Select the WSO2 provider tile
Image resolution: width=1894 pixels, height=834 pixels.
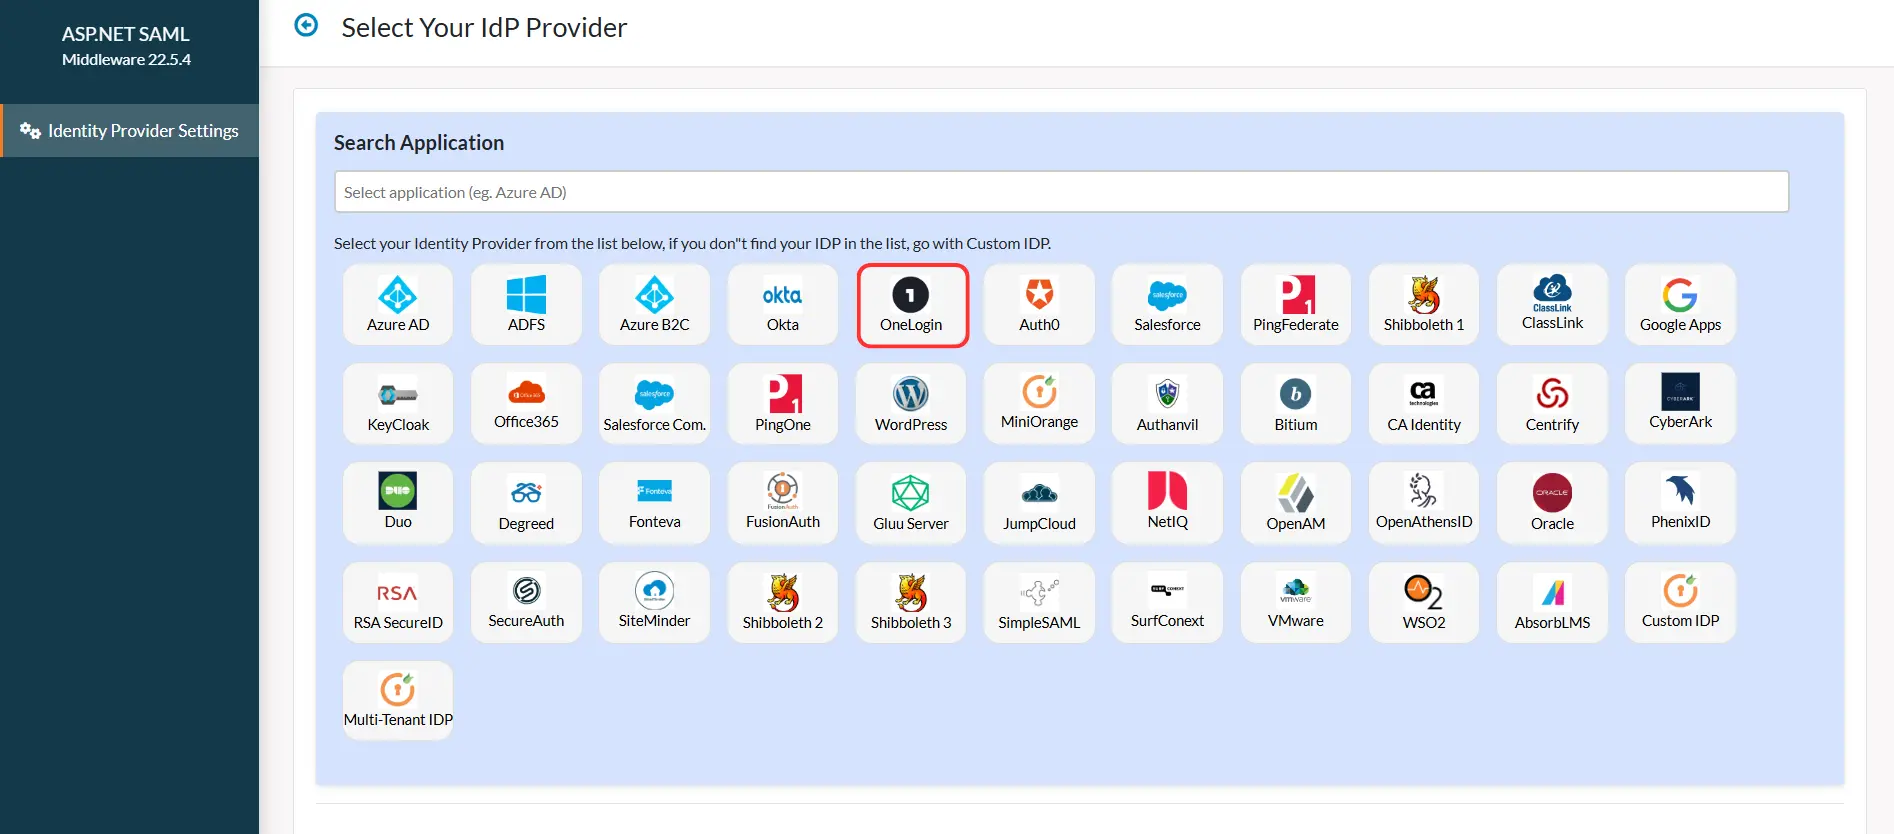pos(1424,602)
